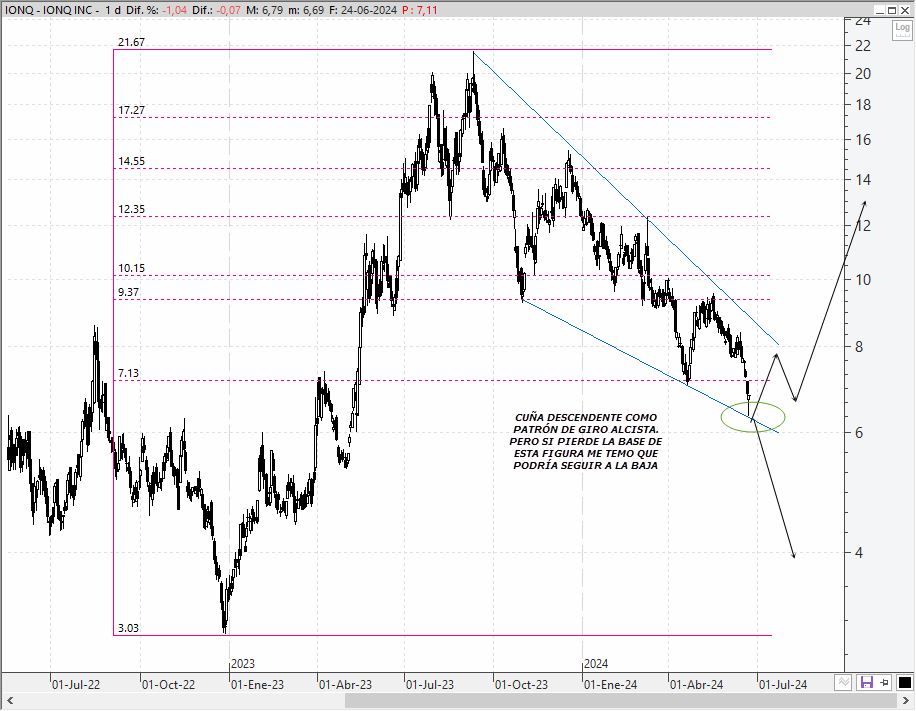
Task: Click the 10 price axis label
Action: coord(862,280)
